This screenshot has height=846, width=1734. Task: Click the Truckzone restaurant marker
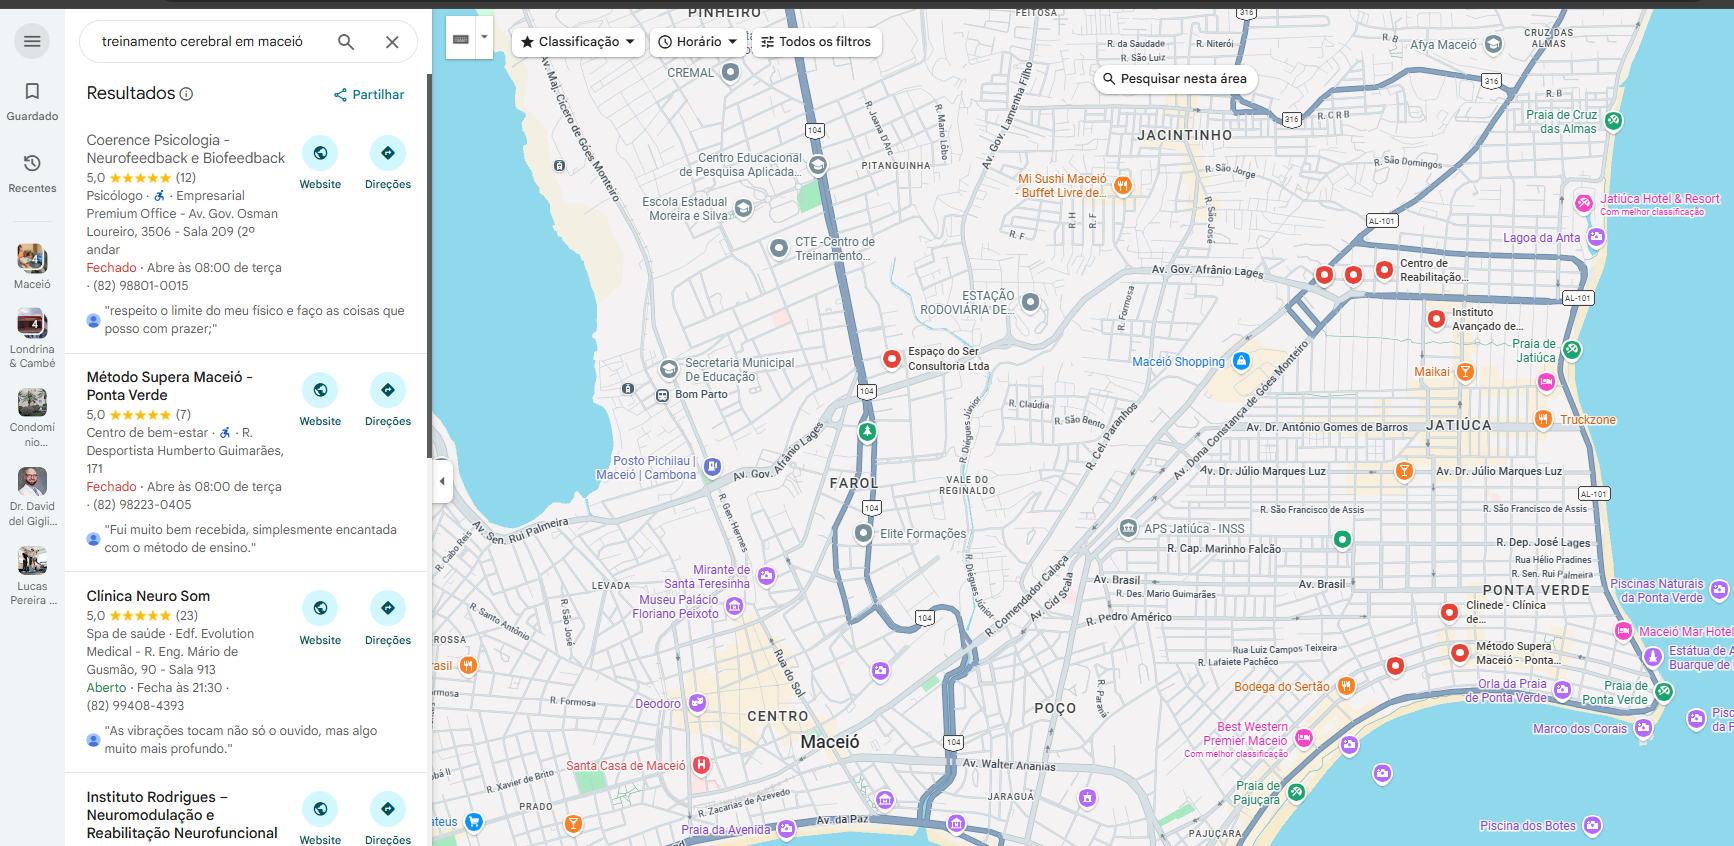coord(1544,419)
